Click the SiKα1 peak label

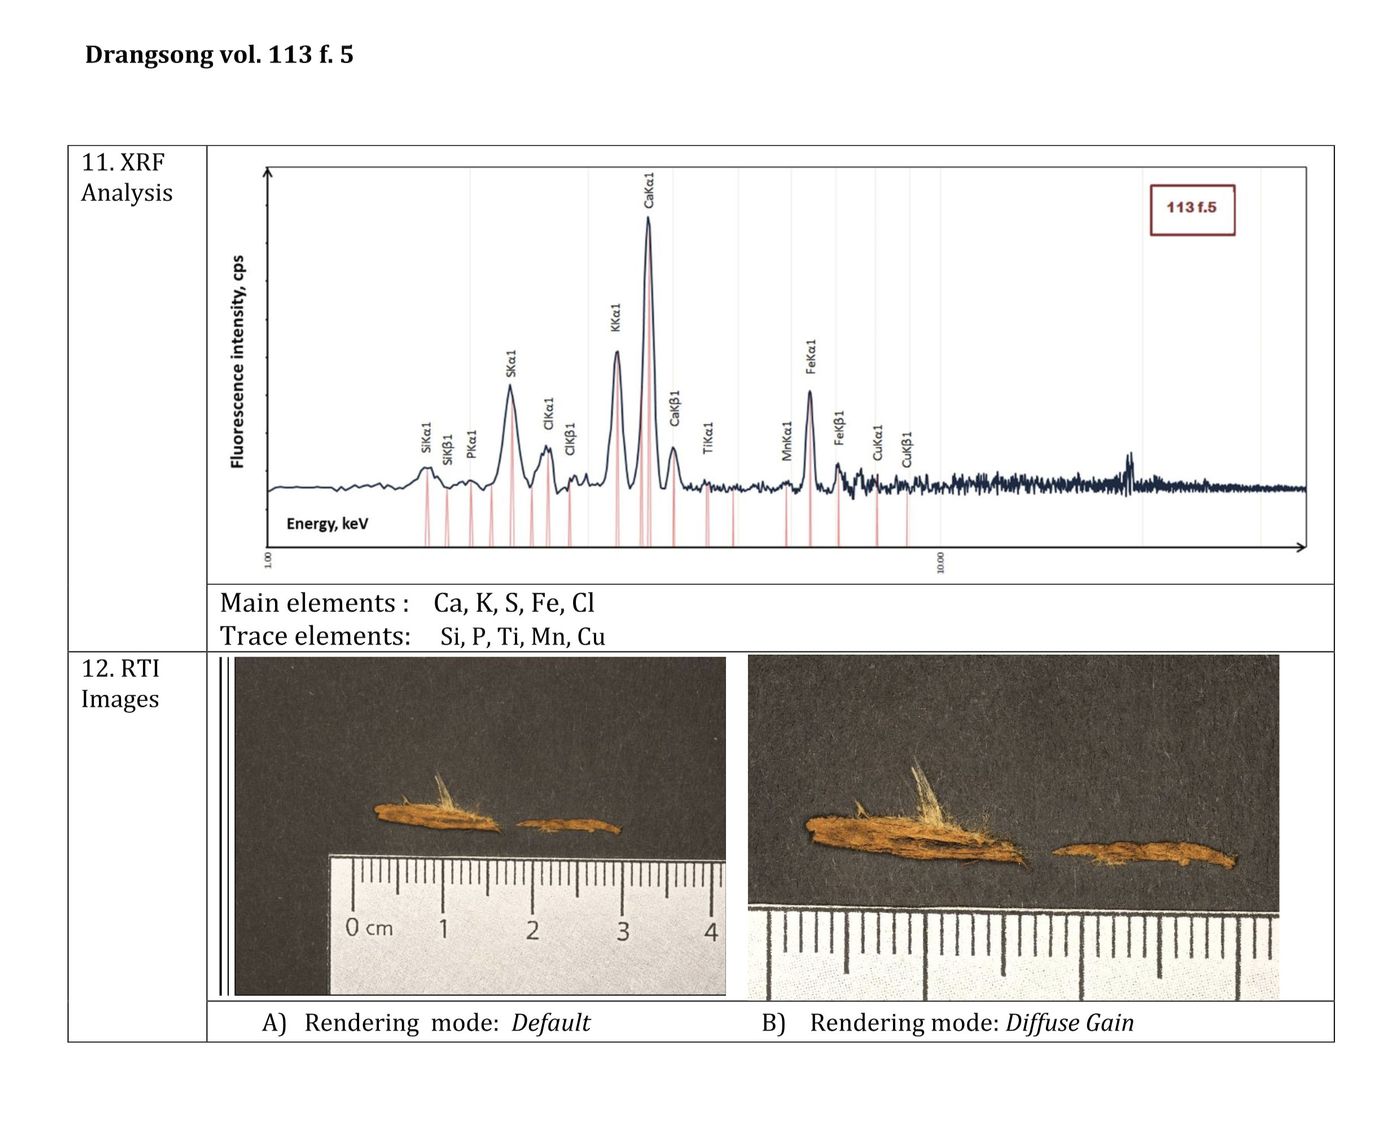coord(427,437)
